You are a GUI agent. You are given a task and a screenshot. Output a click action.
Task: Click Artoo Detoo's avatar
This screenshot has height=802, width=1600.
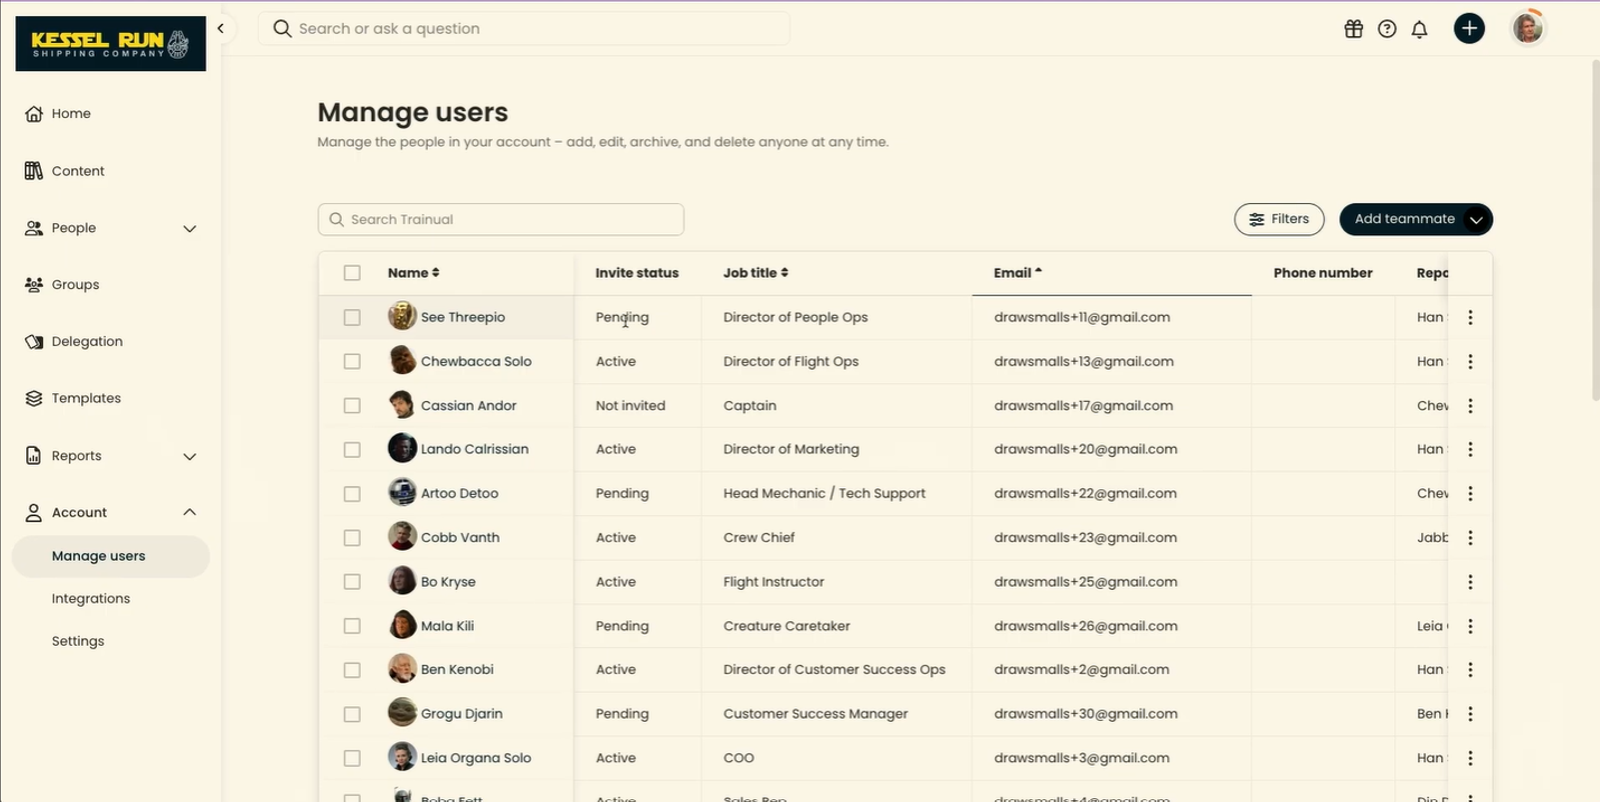tap(402, 492)
